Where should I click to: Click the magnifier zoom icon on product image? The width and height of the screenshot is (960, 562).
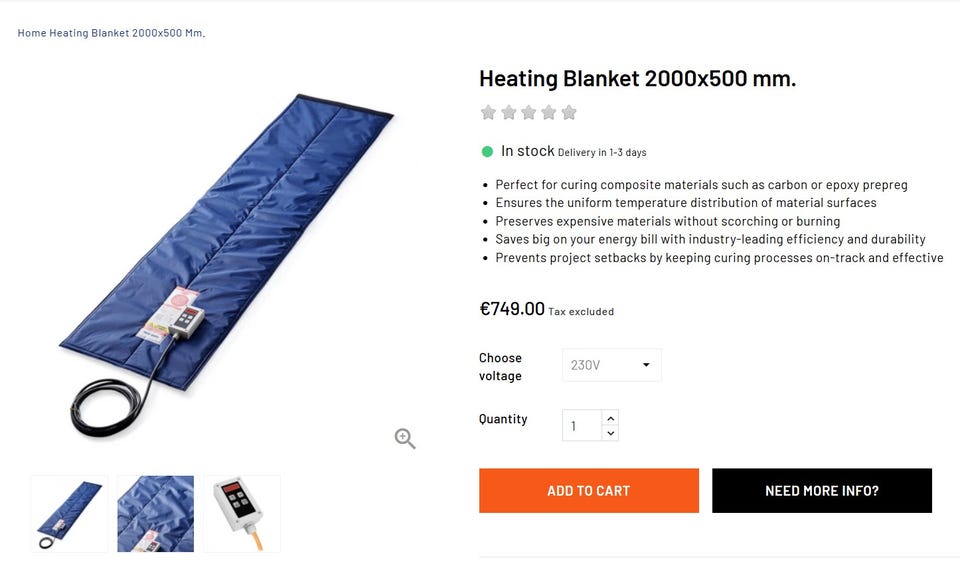coord(405,438)
